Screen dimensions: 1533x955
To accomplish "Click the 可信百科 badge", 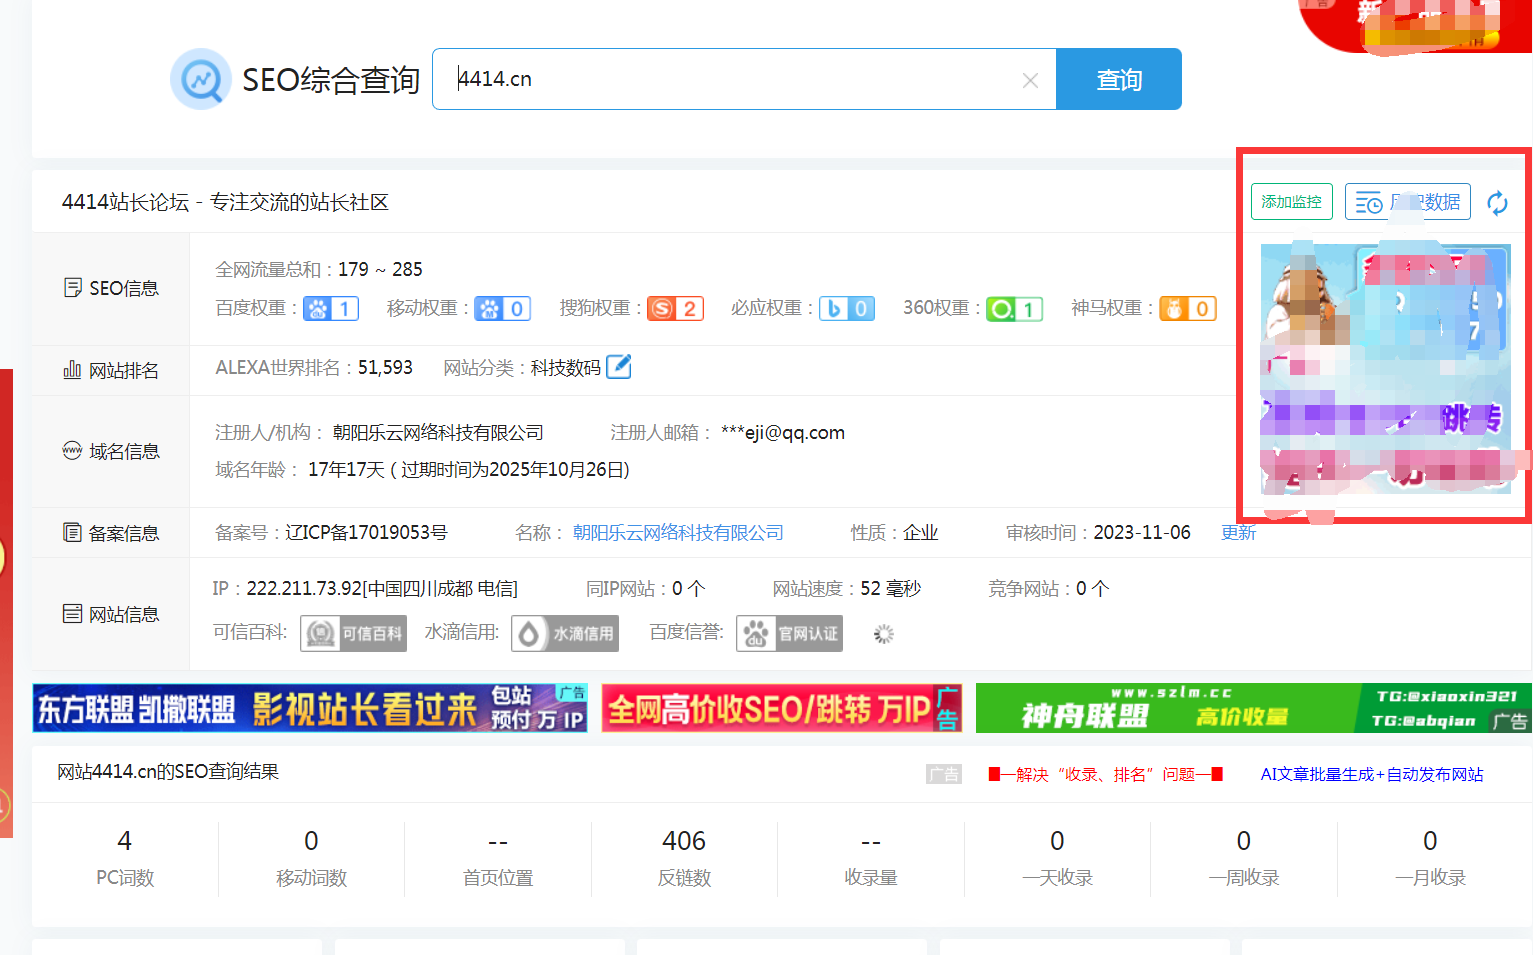I will pyautogui.click(x=353, y=633).
